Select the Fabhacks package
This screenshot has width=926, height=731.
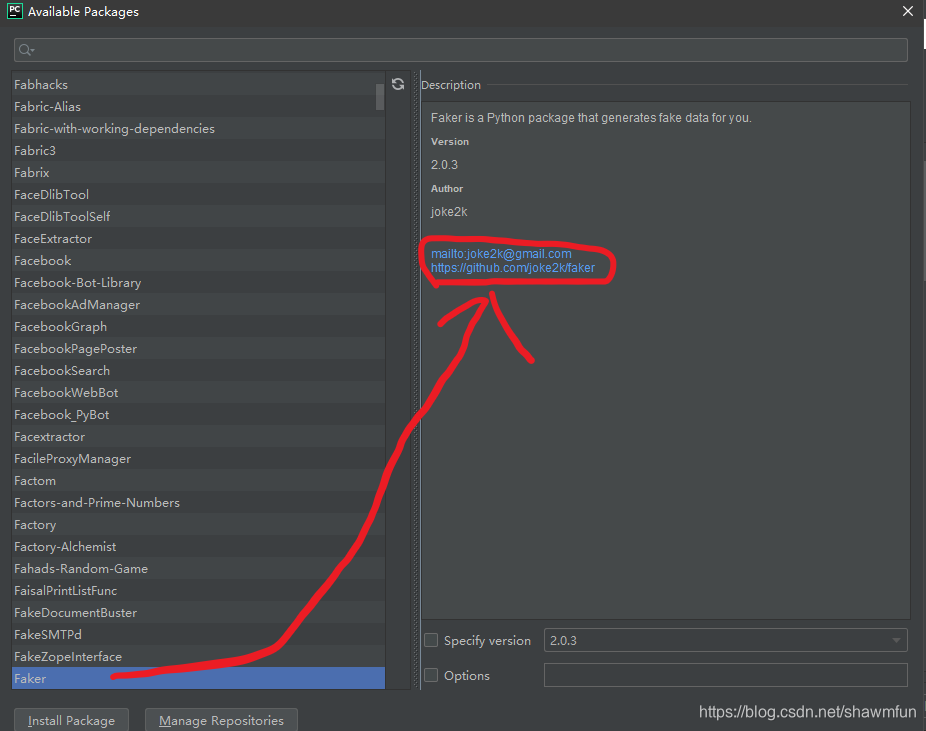pyautogui.click(x=198, y=84)
